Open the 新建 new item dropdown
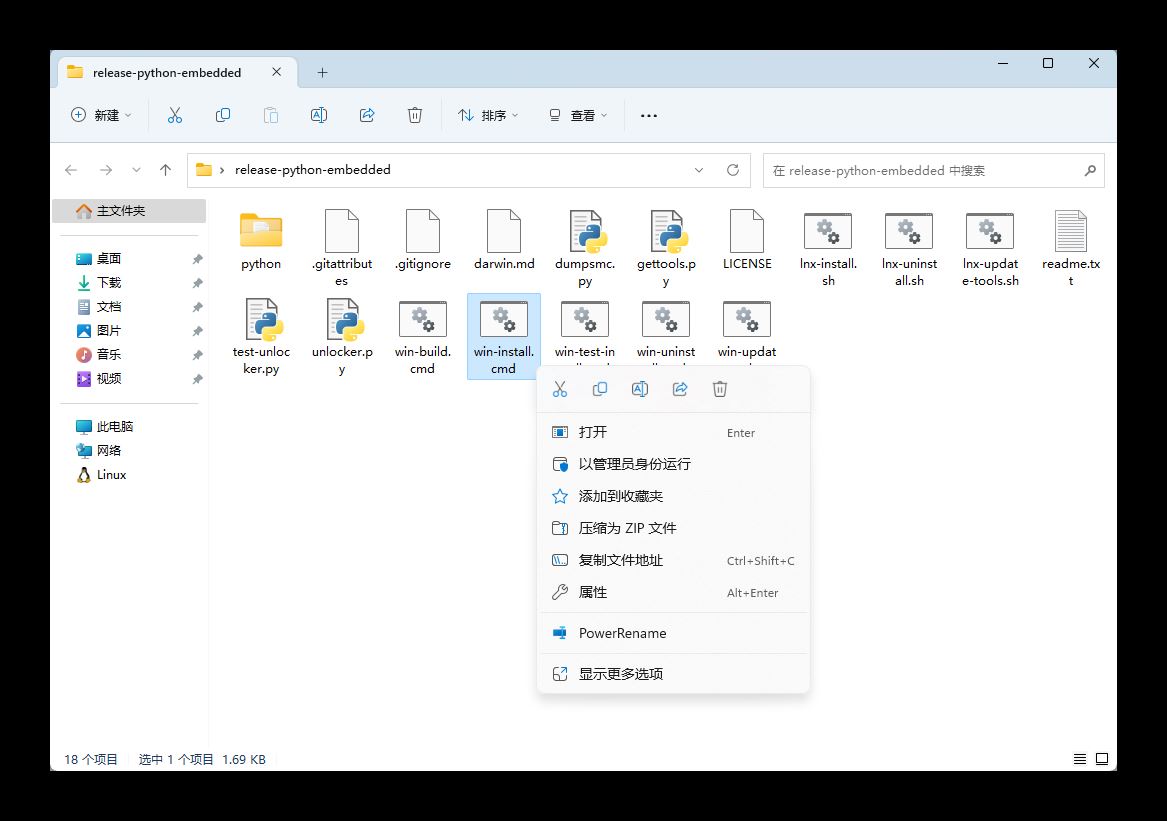 pyautogui.click(x=102, y=115)
